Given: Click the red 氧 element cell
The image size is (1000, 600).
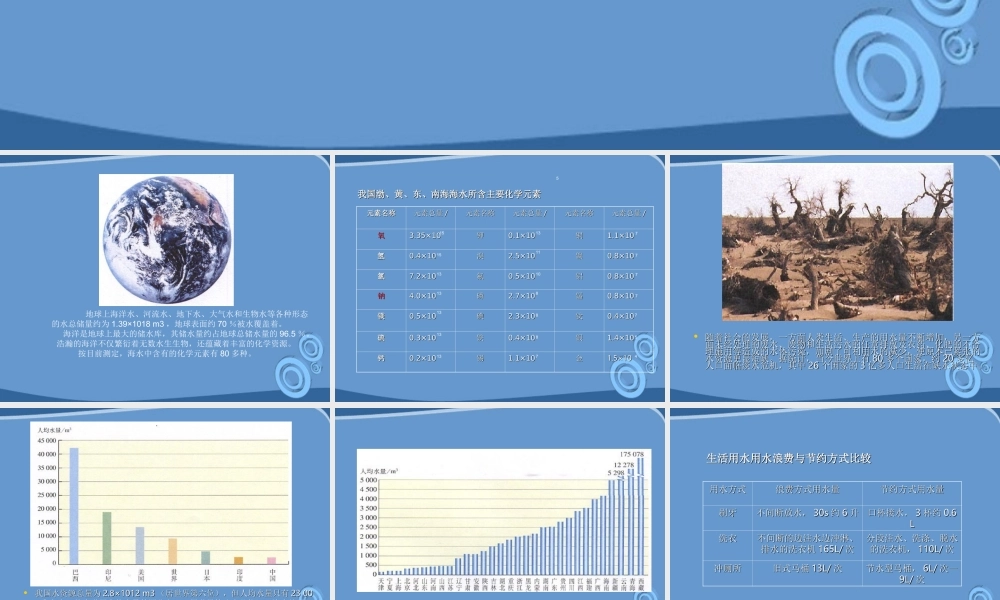Looking at the screenshot, I should [381, 235].
